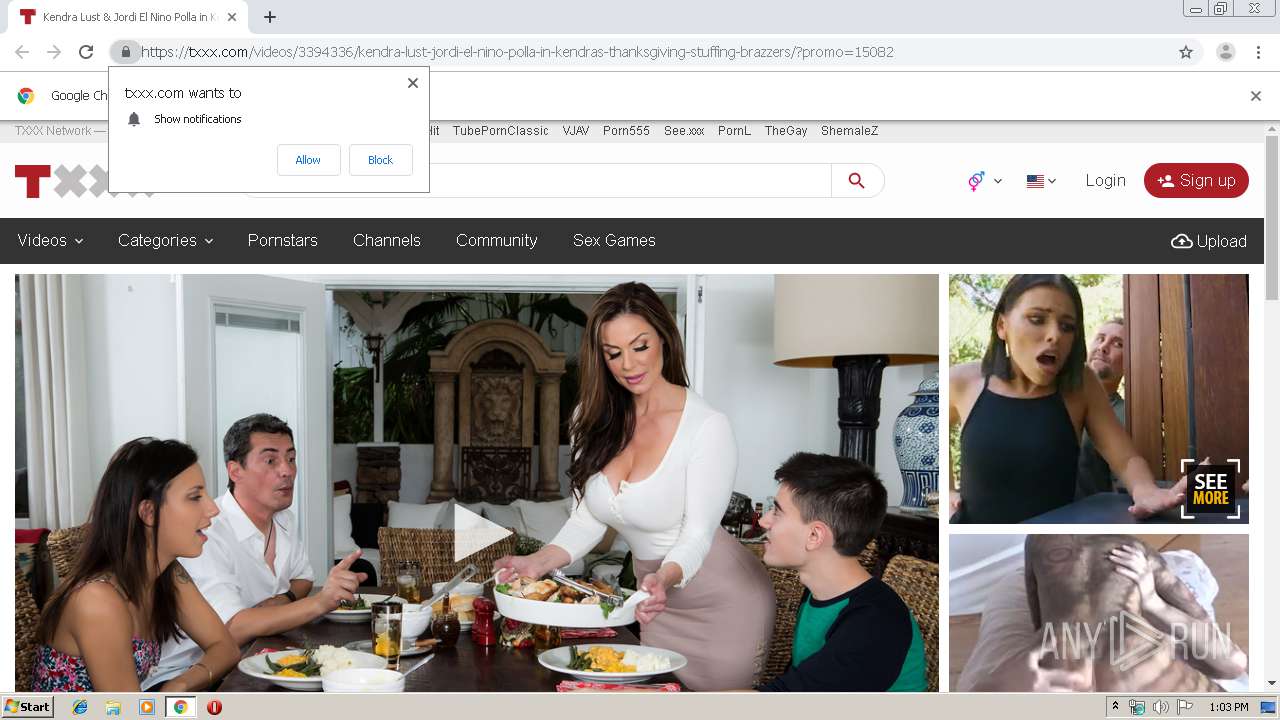Close the notification permission popup
The image size is (1280, 720).
412,83
